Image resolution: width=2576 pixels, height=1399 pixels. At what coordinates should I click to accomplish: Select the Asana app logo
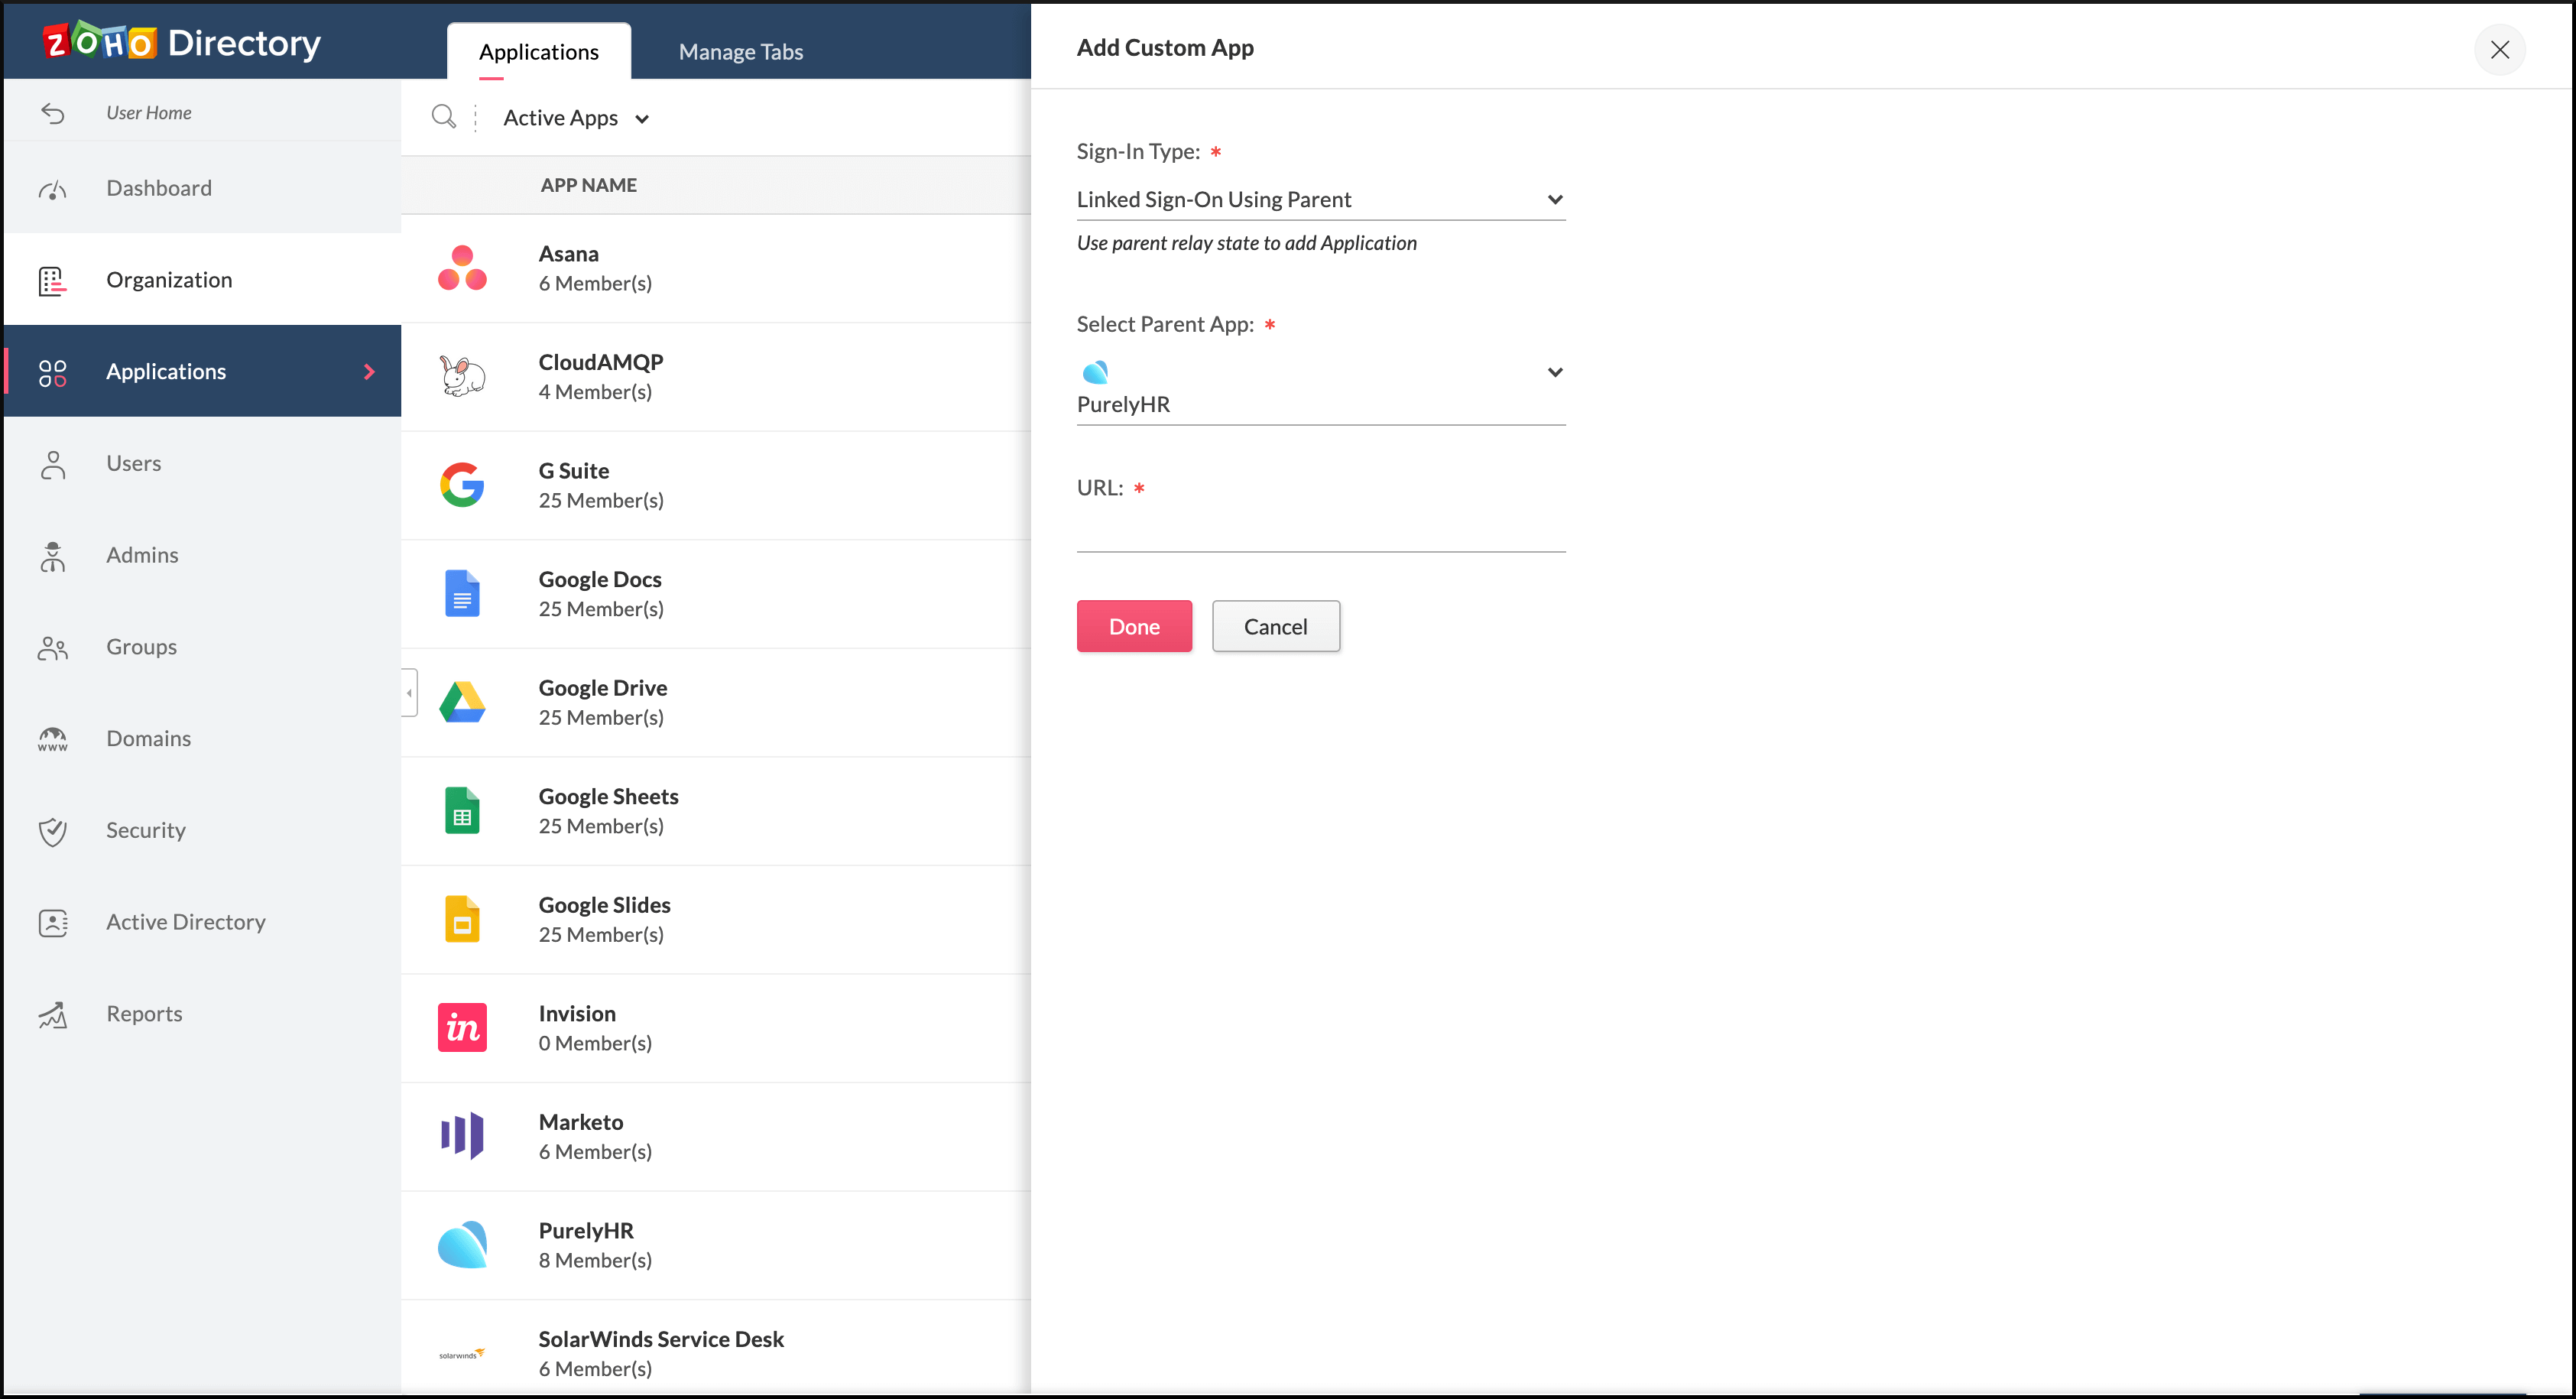(462, 268)
